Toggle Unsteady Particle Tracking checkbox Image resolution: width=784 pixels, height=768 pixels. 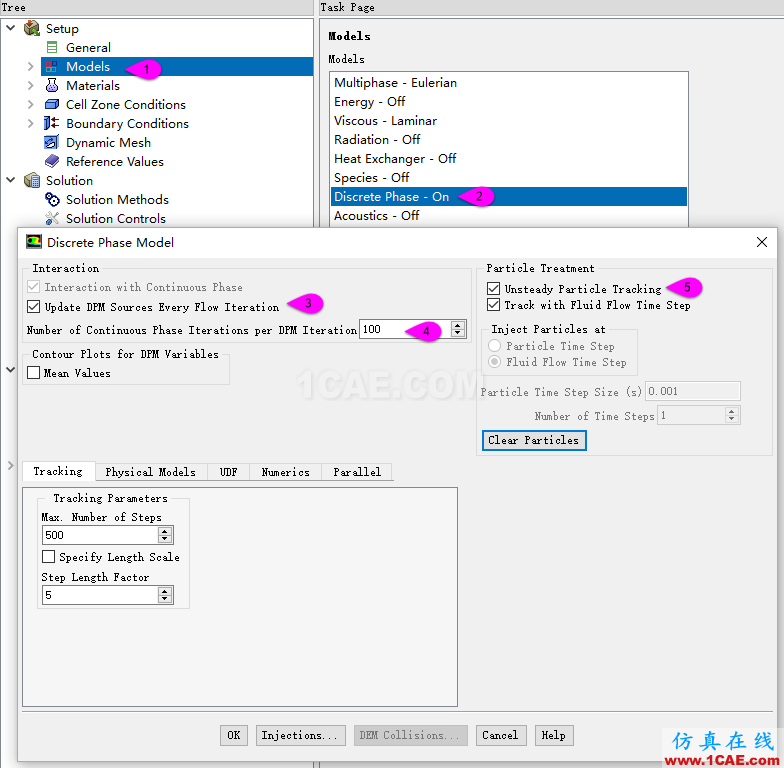(x=494, y=288)
